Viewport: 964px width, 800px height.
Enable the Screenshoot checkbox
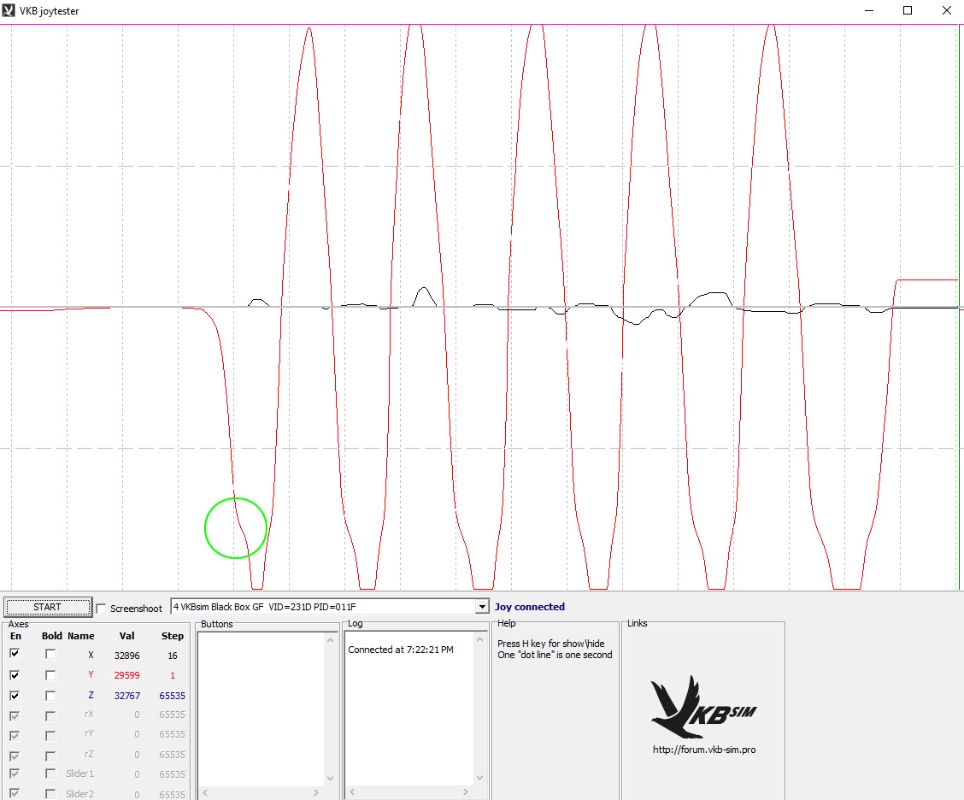coord(101,608)
